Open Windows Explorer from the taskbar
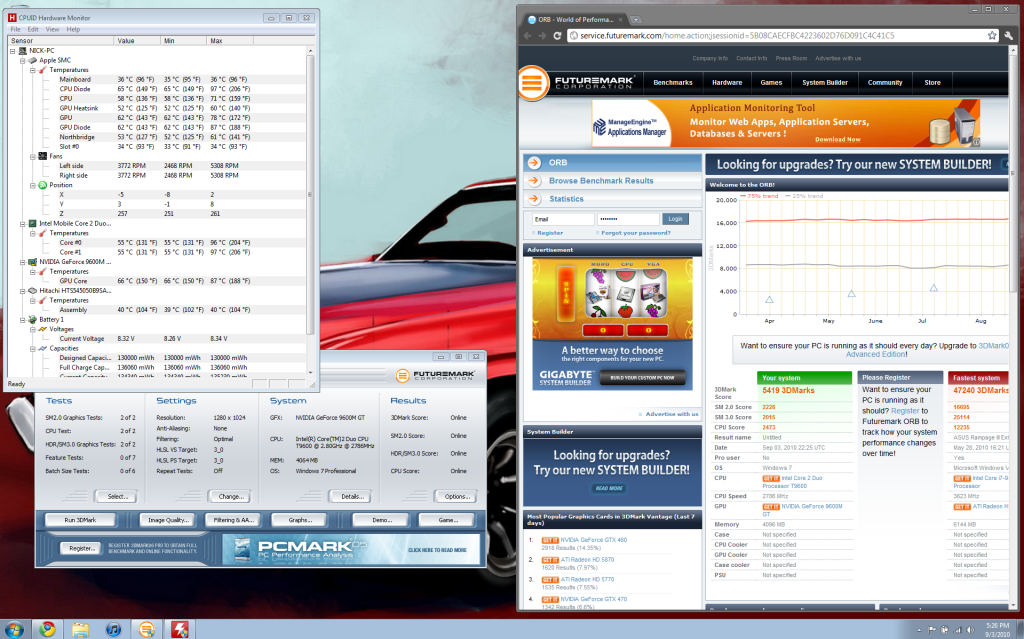Screen dimensions: 1024x639 (x=80, y=629)
